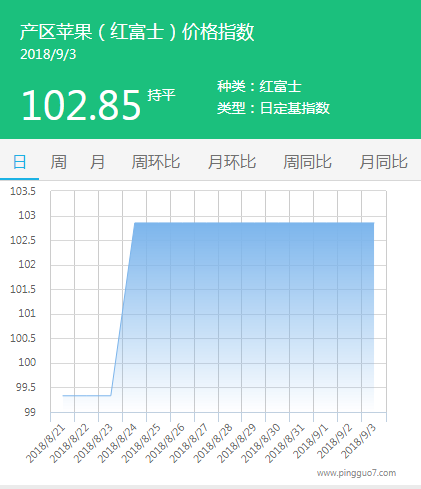Click the 2018/8/28 x-axis date label

tap(214, 443)
